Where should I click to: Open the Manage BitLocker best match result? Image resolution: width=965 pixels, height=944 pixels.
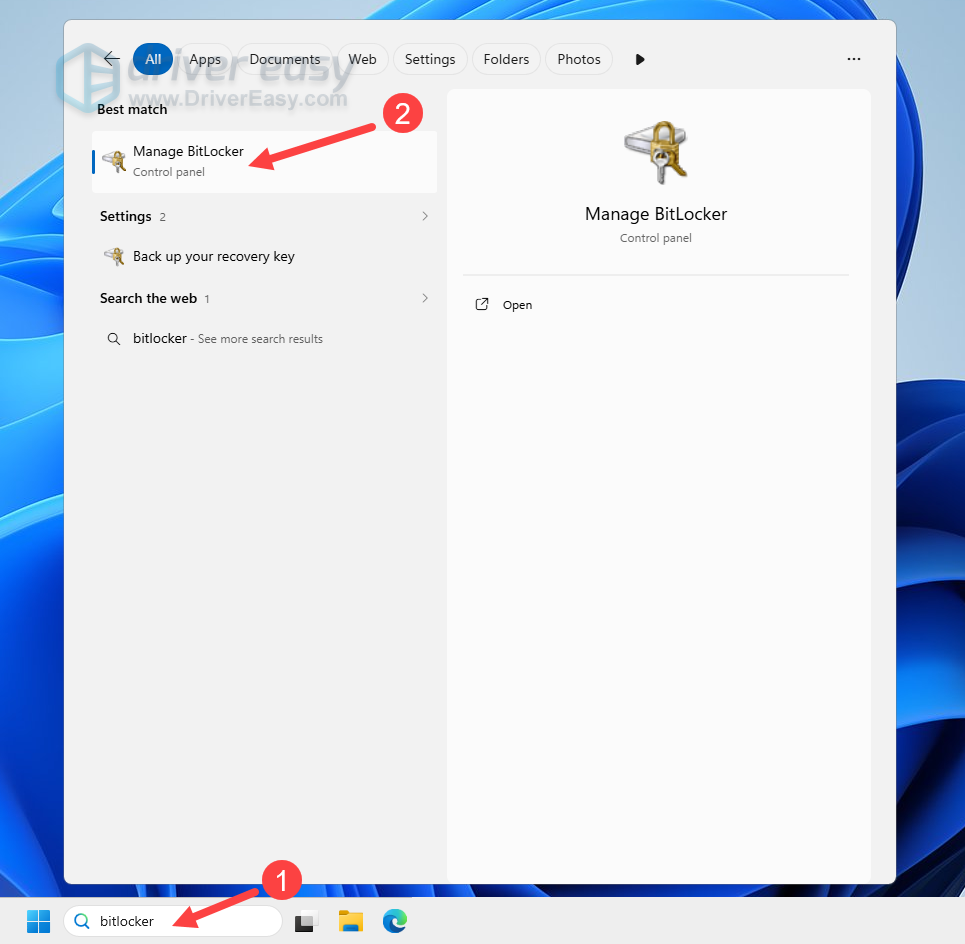265,161
